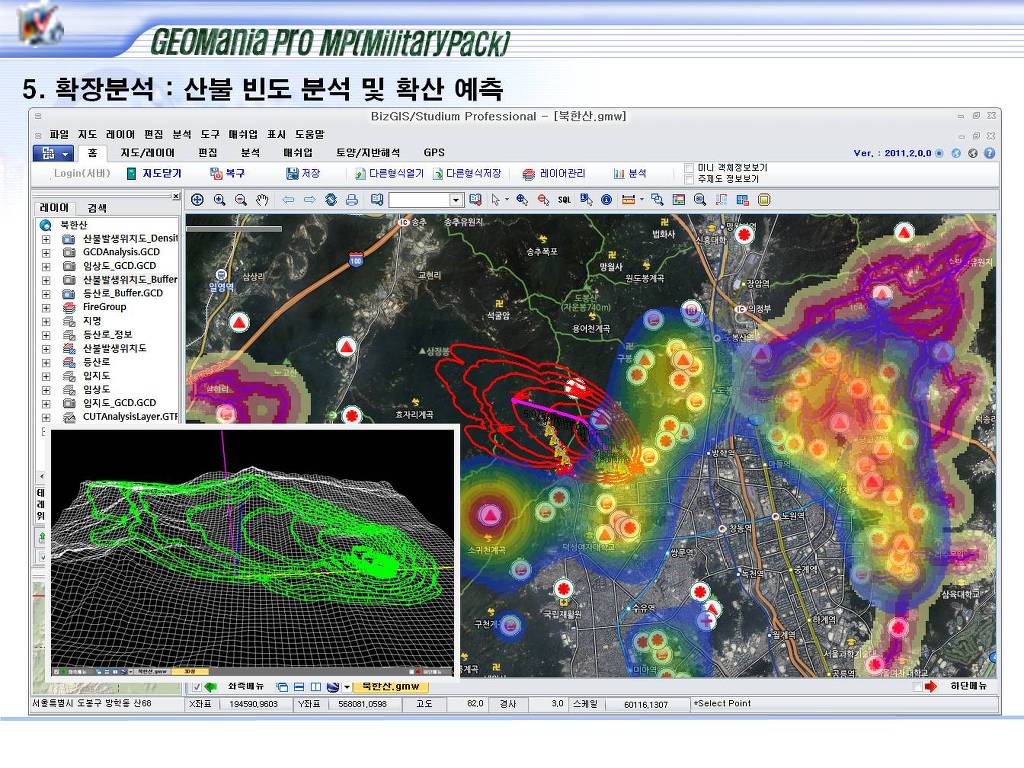
Task: Click the zoom in magnifier tool
Action: (x=219, y=200)
